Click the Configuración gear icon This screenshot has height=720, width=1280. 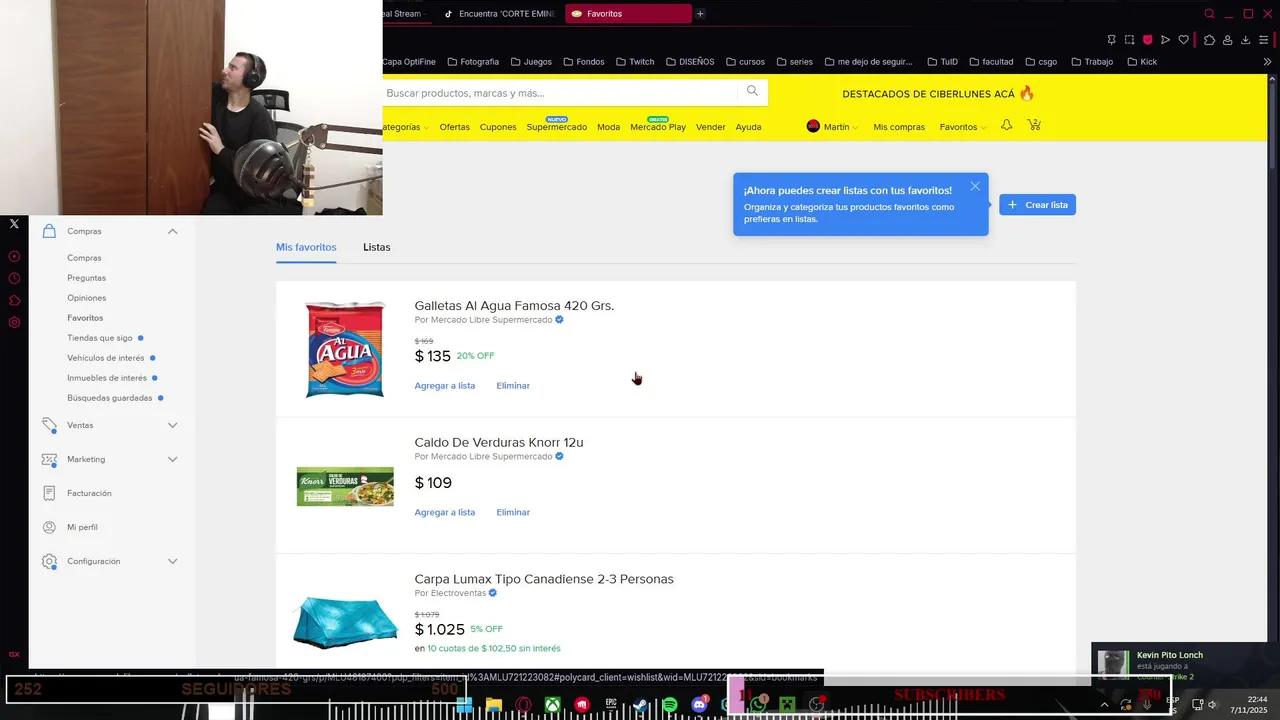(49, 561)
